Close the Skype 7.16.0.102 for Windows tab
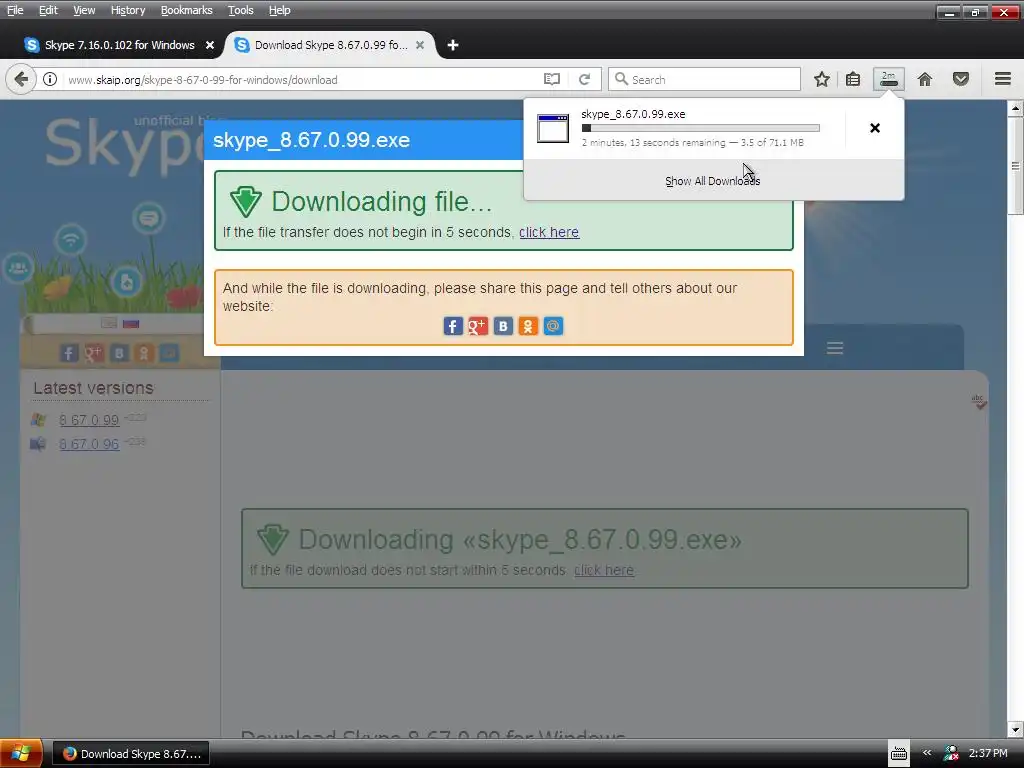This screenshot has width=1024, height=768. point(210,45)
